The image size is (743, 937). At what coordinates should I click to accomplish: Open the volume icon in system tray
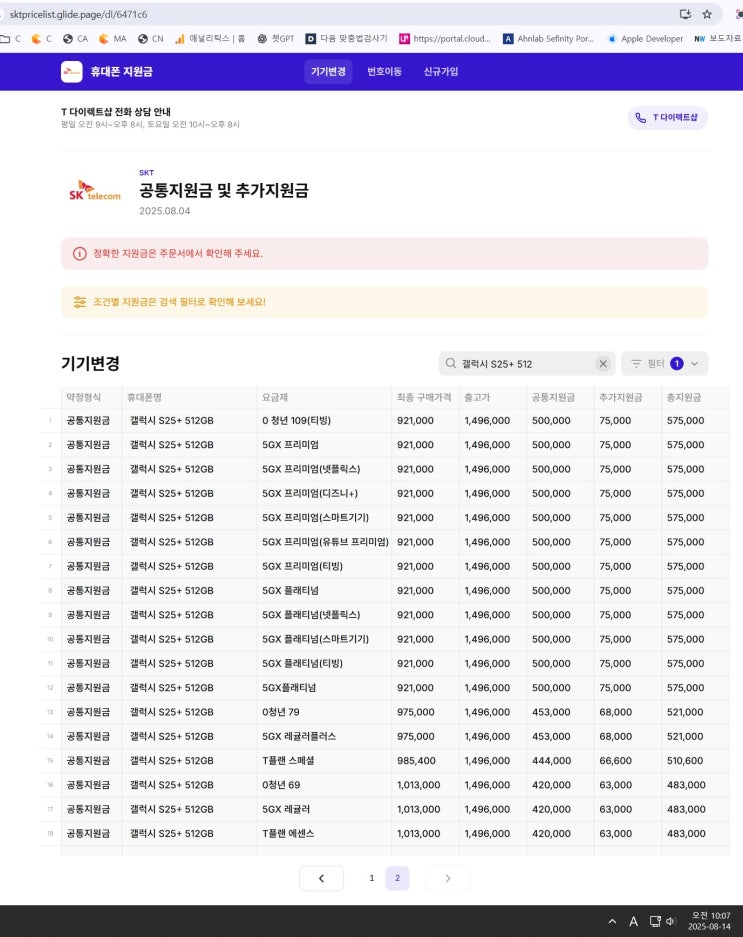[x=671, y=921]
